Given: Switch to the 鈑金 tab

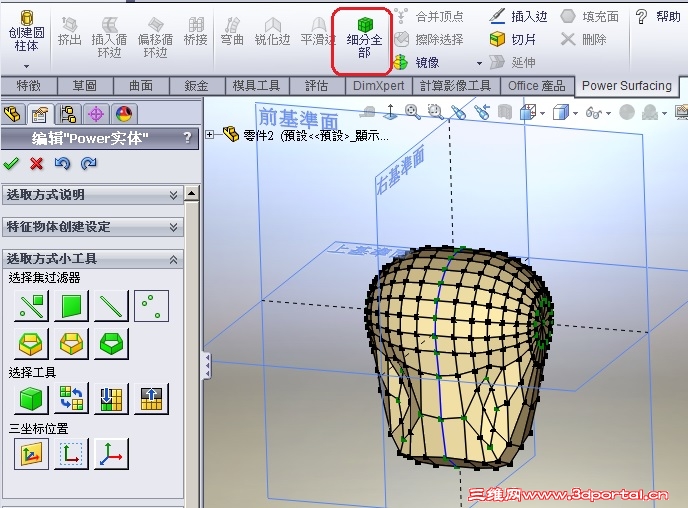Looking at the screenshot, I should (197, 86).
